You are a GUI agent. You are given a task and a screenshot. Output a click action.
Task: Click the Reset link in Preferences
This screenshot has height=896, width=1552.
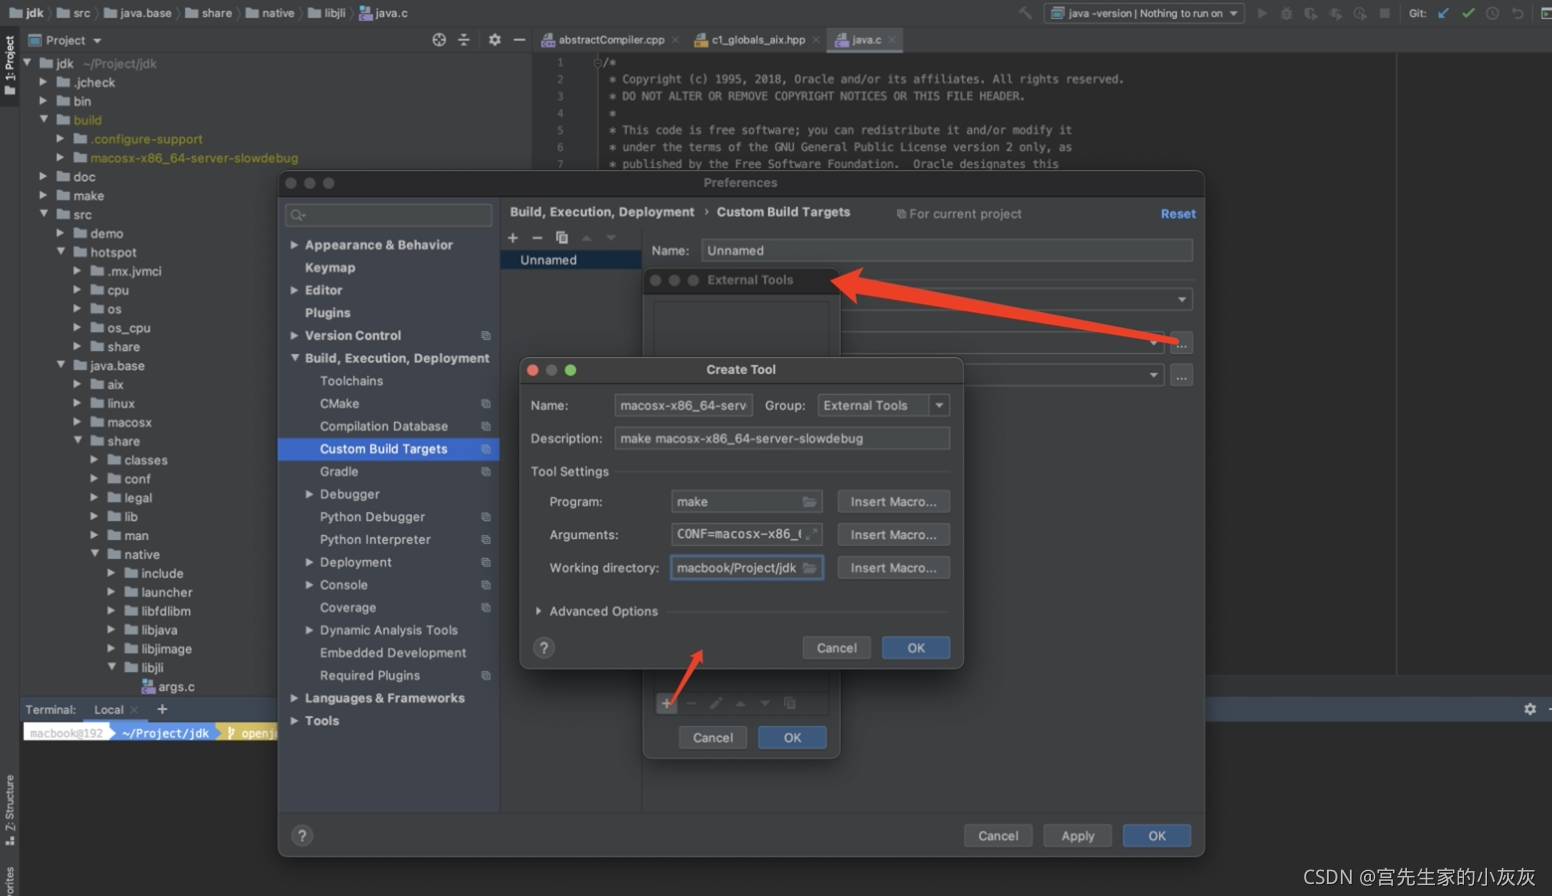1178,214
